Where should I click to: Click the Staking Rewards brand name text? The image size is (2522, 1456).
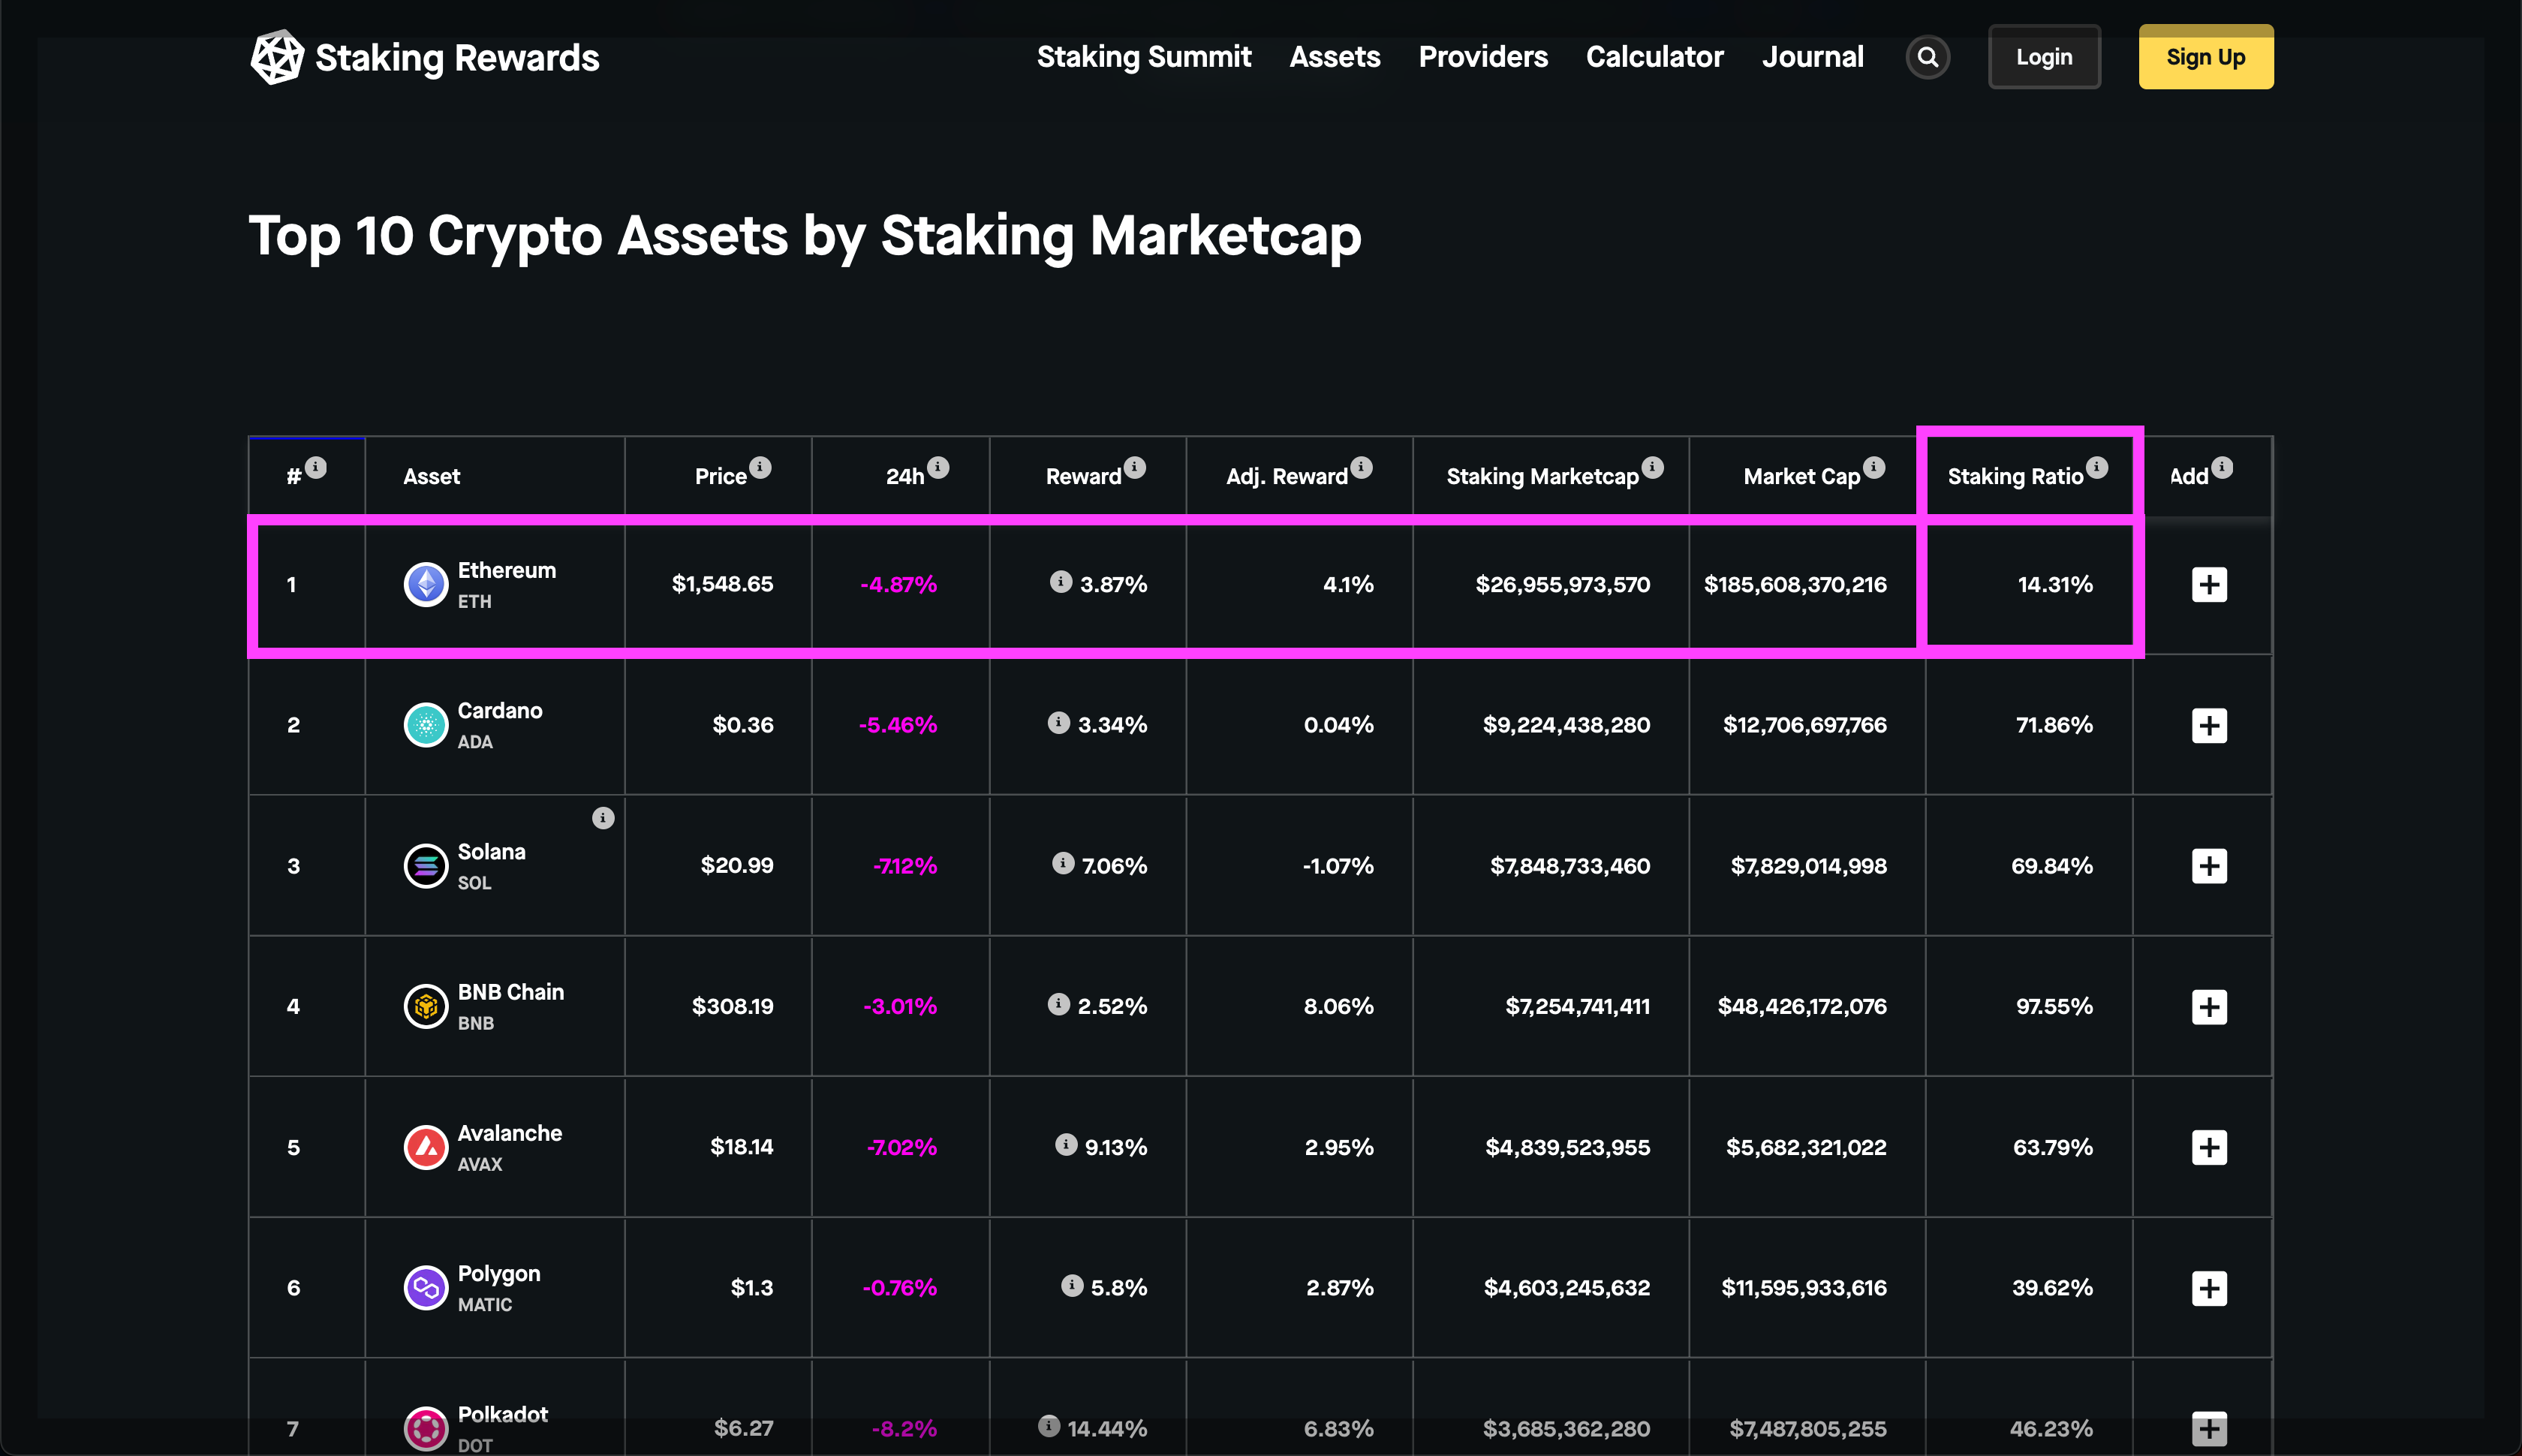click(x=457, y=58)
